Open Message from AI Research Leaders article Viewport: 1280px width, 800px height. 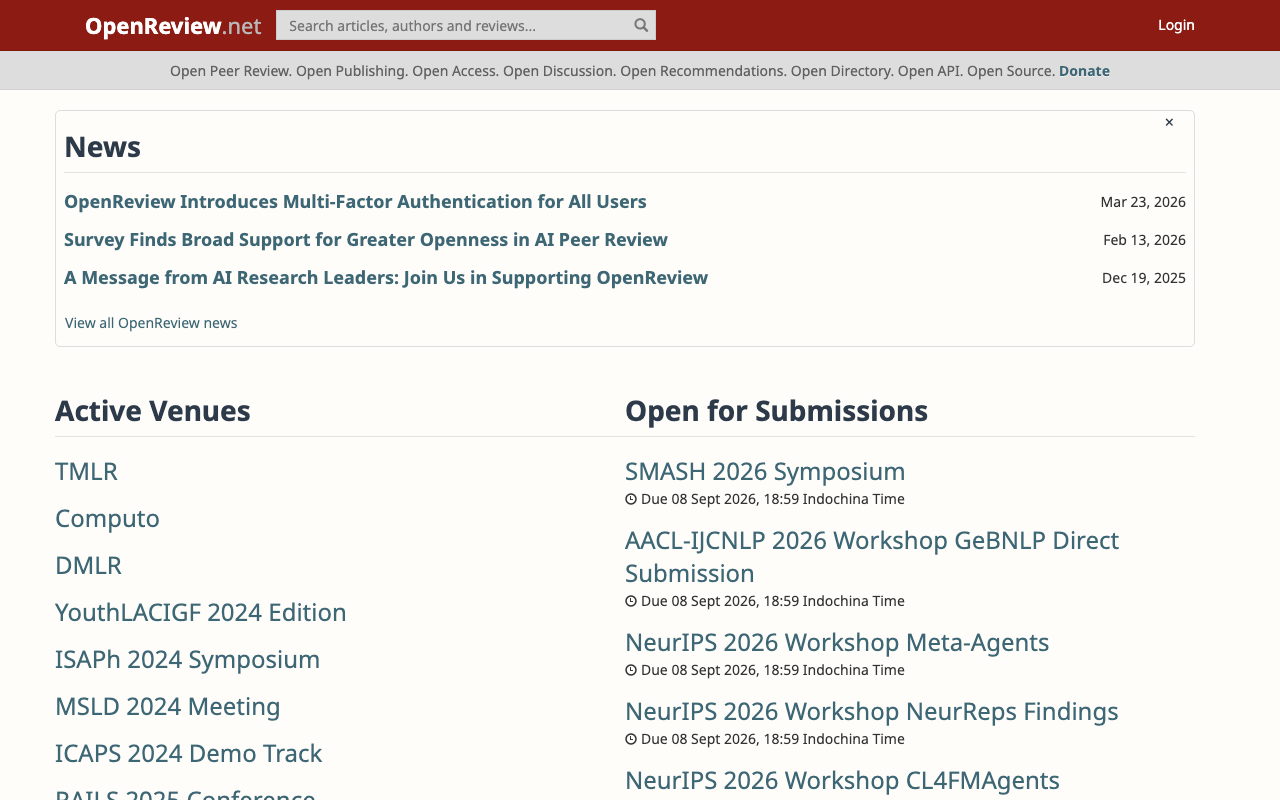pyautogui.click(x=386, y=277)
